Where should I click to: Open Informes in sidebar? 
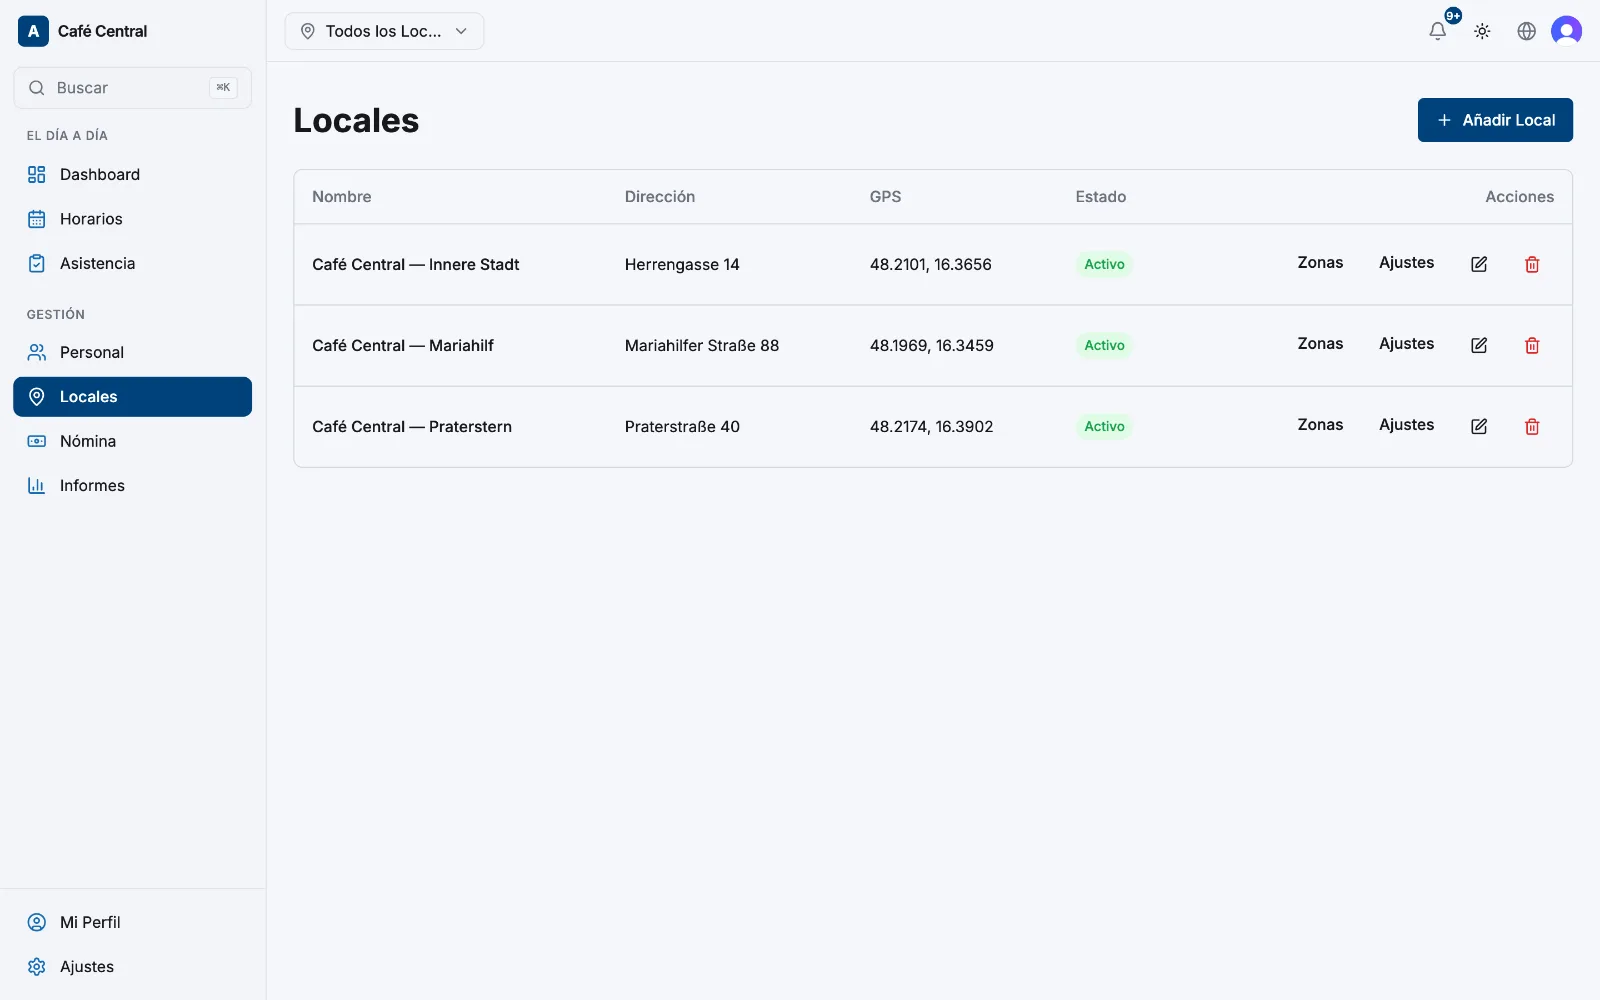coord(132,485)
